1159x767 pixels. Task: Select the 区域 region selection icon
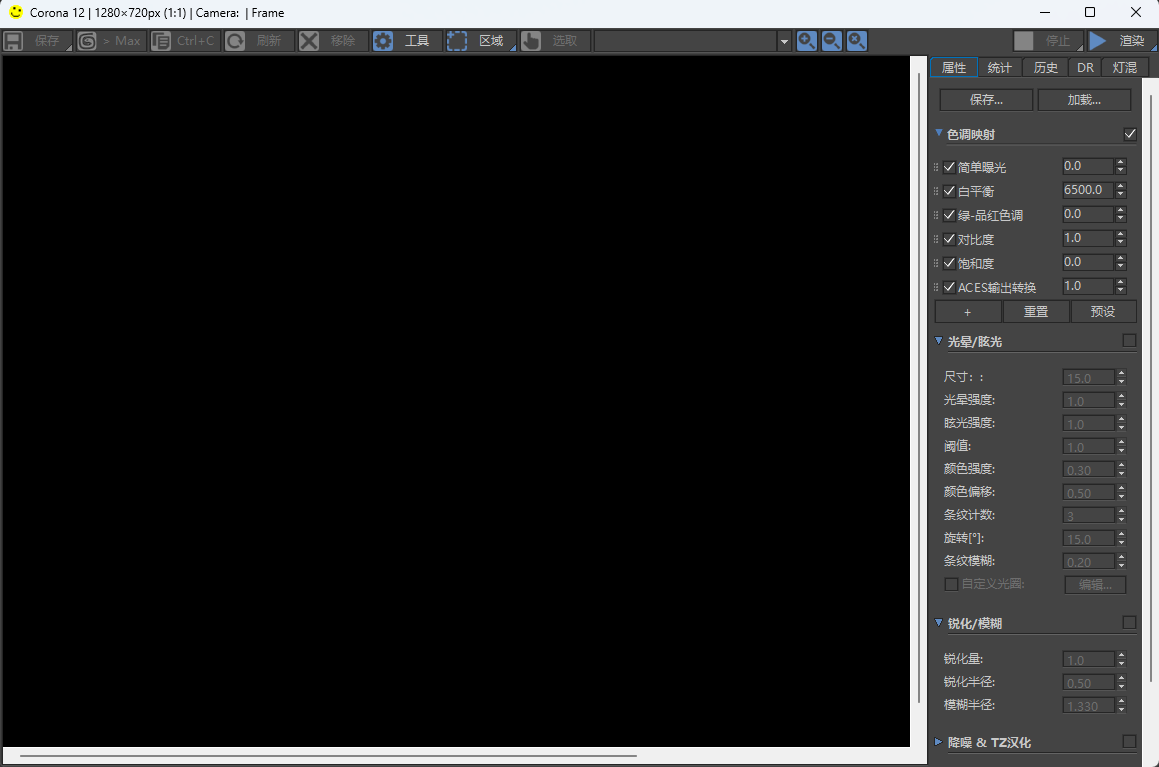point(457,41)
